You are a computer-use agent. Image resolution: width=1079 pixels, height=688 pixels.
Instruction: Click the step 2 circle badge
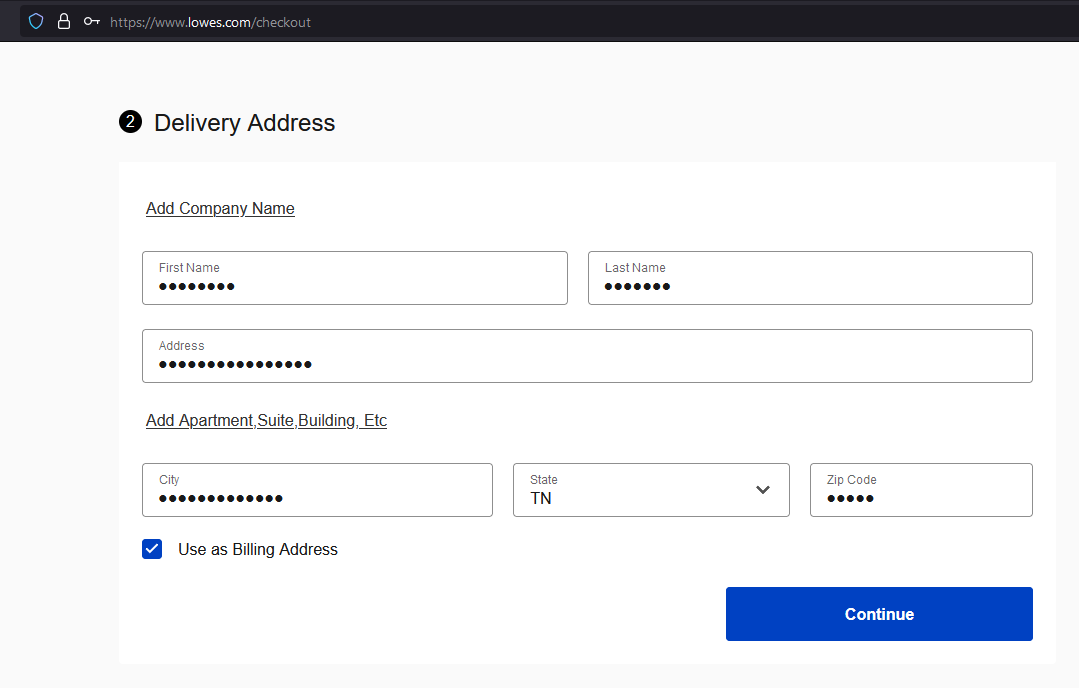click(130, 122)
